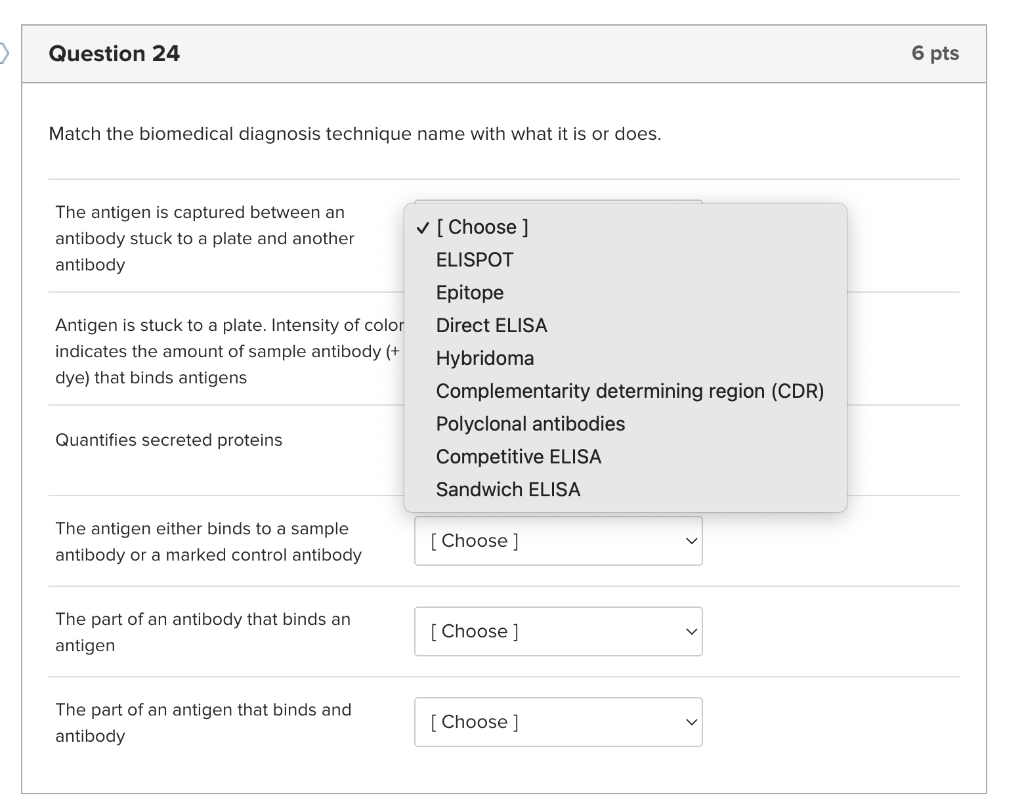Click the chevron arrow beside the lowest Choose box
1024x810 pixels.
(x=689, y=721)
